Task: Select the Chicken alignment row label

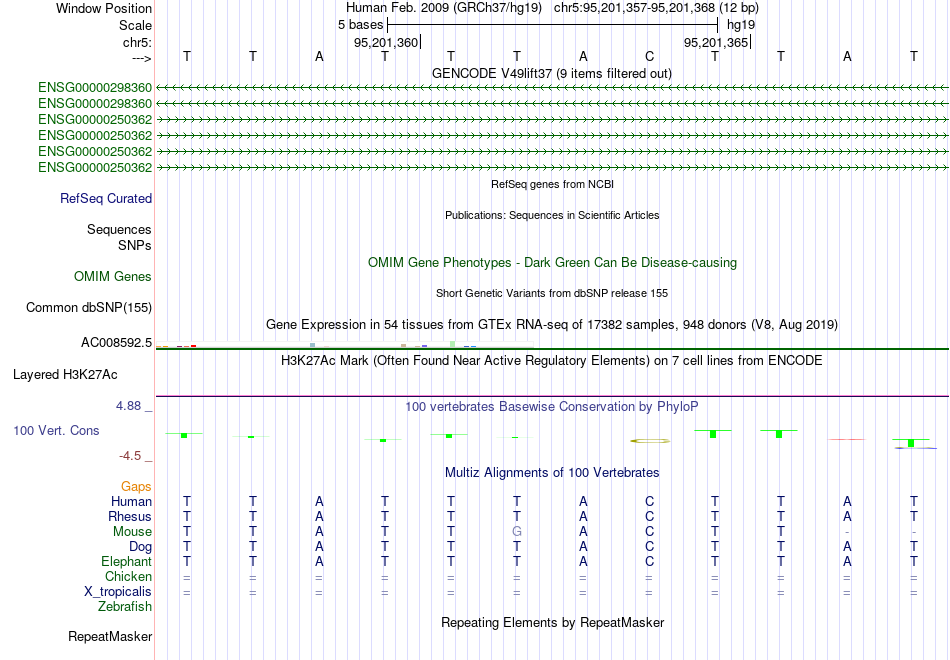Action: (x=128, y=577)
